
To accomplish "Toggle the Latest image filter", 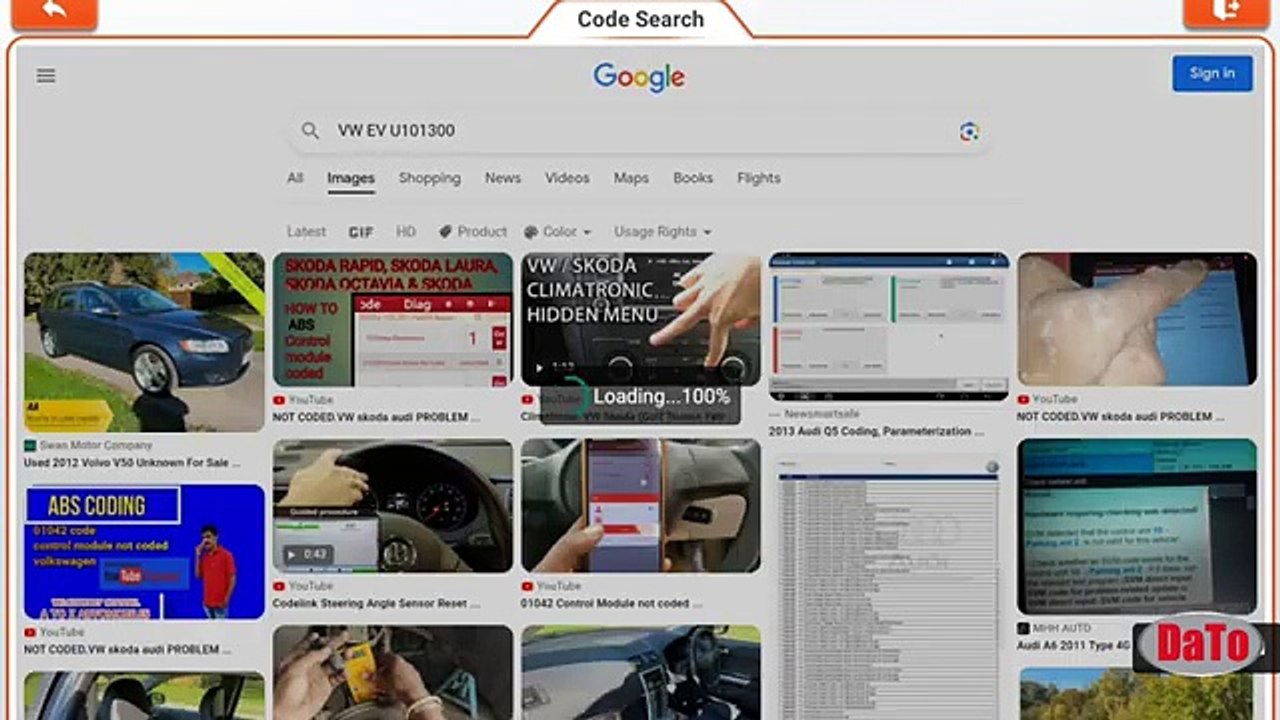I will pyautogui.click(x=306, y=232).
